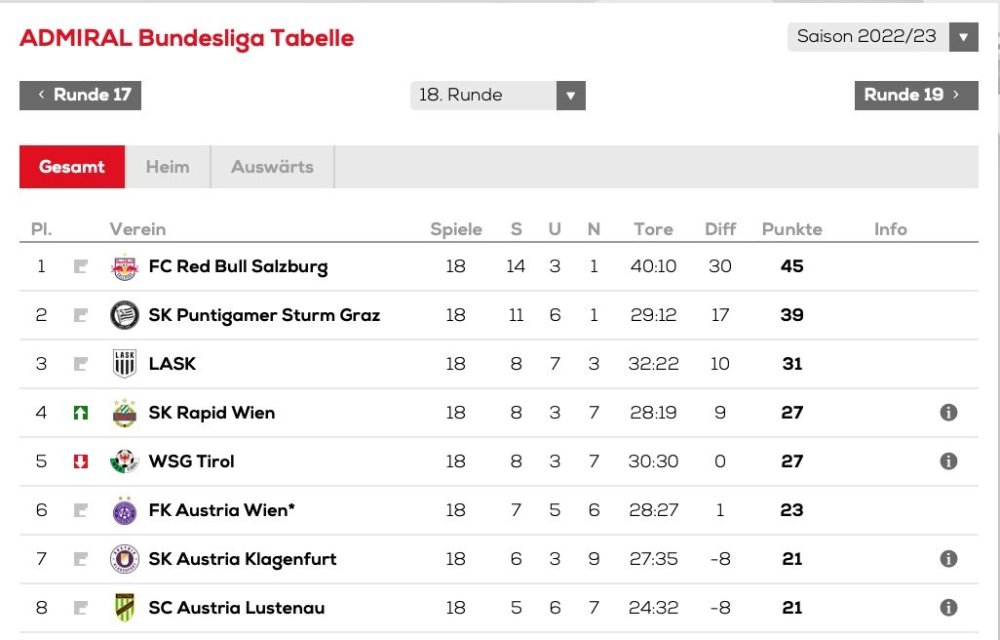This screenshot has width=1000, height=640.
Task: Go back to Runde 17
Action: tap(81, 95)
